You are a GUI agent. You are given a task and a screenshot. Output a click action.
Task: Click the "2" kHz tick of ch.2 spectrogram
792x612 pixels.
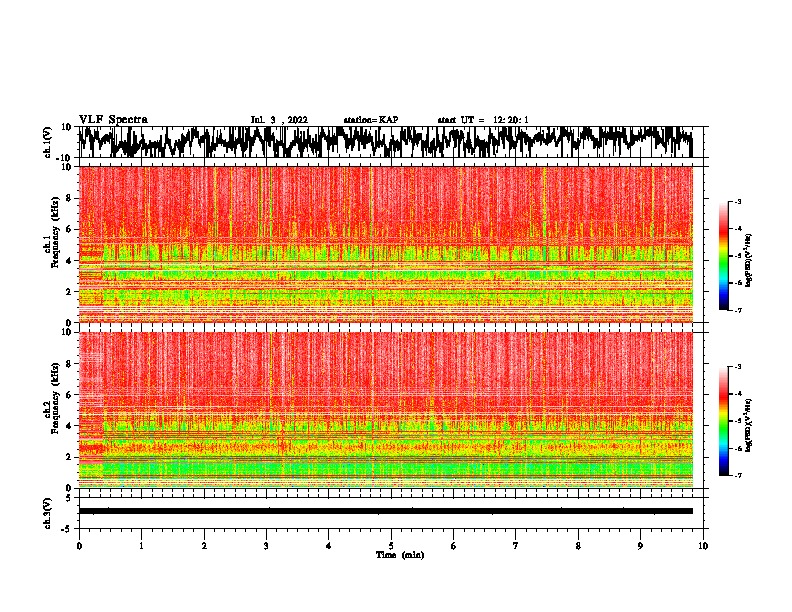pos(69,457)
